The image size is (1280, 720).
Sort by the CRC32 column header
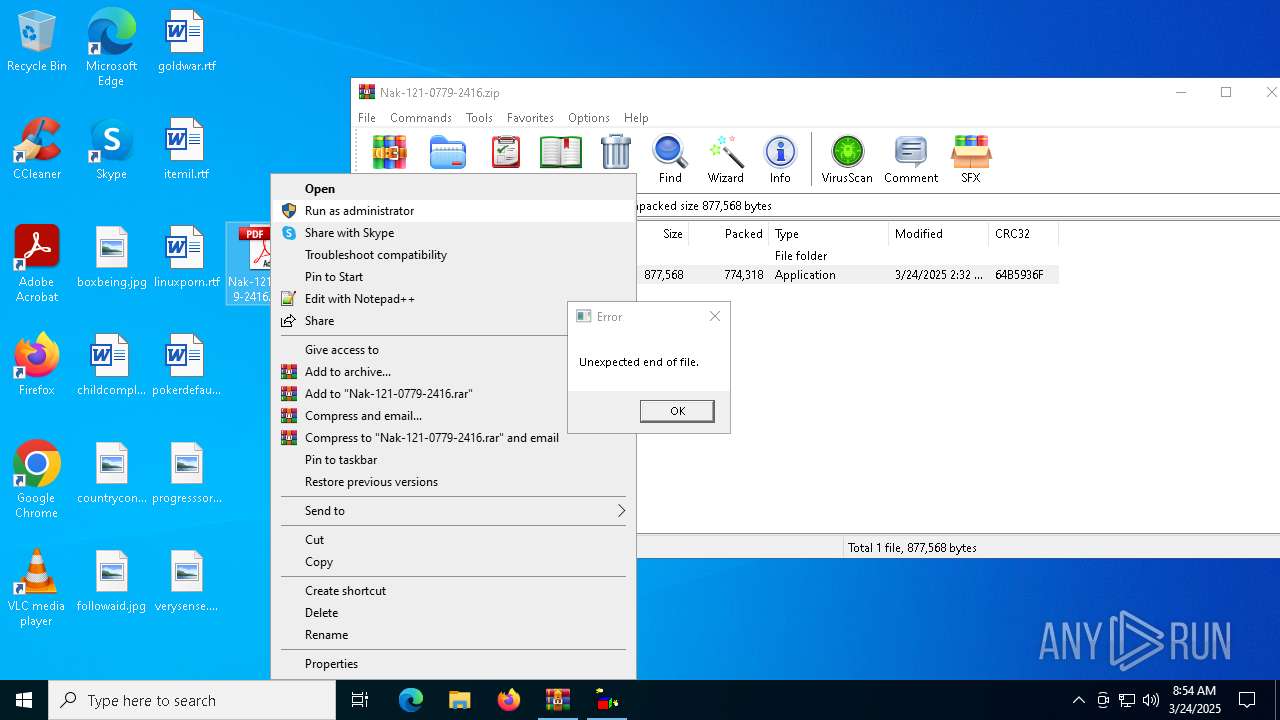click(x=1023, y=234)
